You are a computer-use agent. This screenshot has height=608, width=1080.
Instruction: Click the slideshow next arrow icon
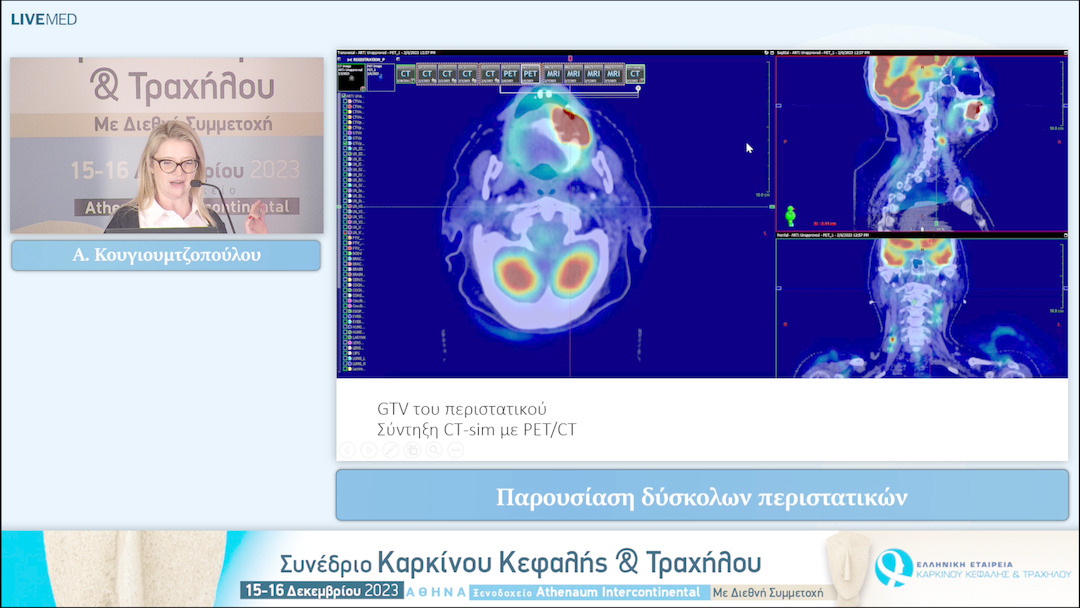tap(368, 450)
